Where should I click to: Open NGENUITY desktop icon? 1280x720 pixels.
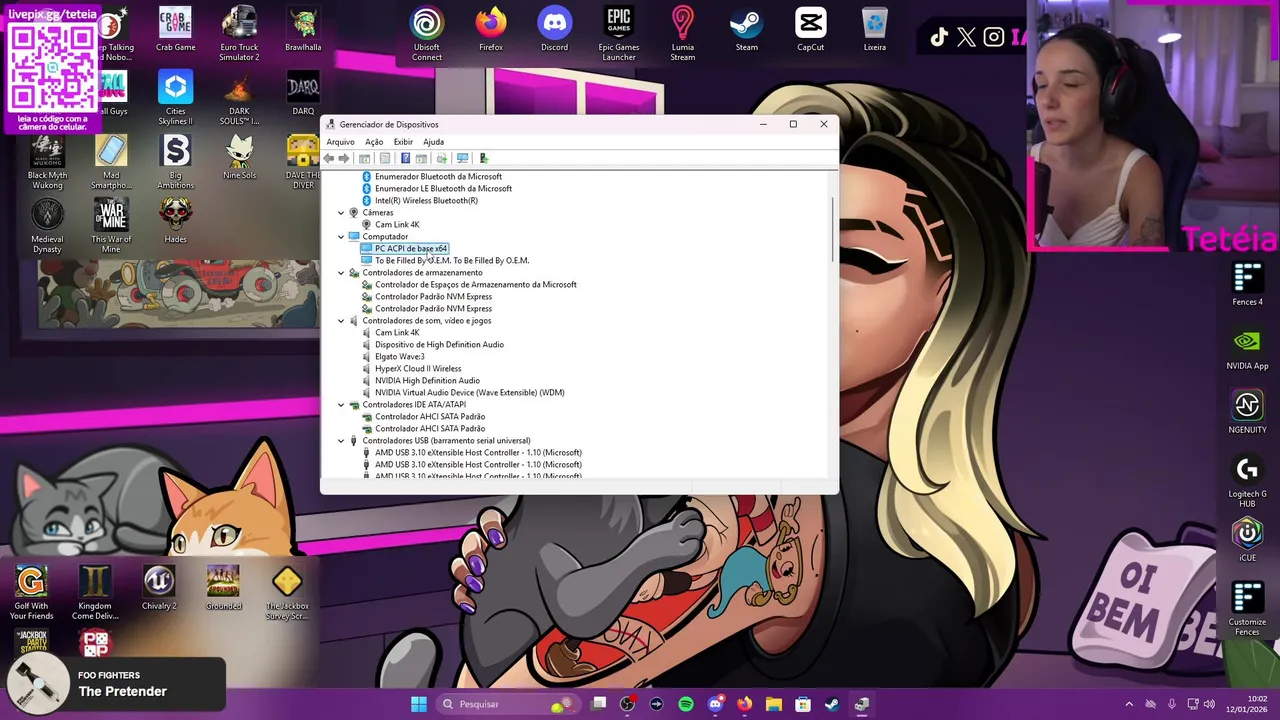[x=1247, y=412]
